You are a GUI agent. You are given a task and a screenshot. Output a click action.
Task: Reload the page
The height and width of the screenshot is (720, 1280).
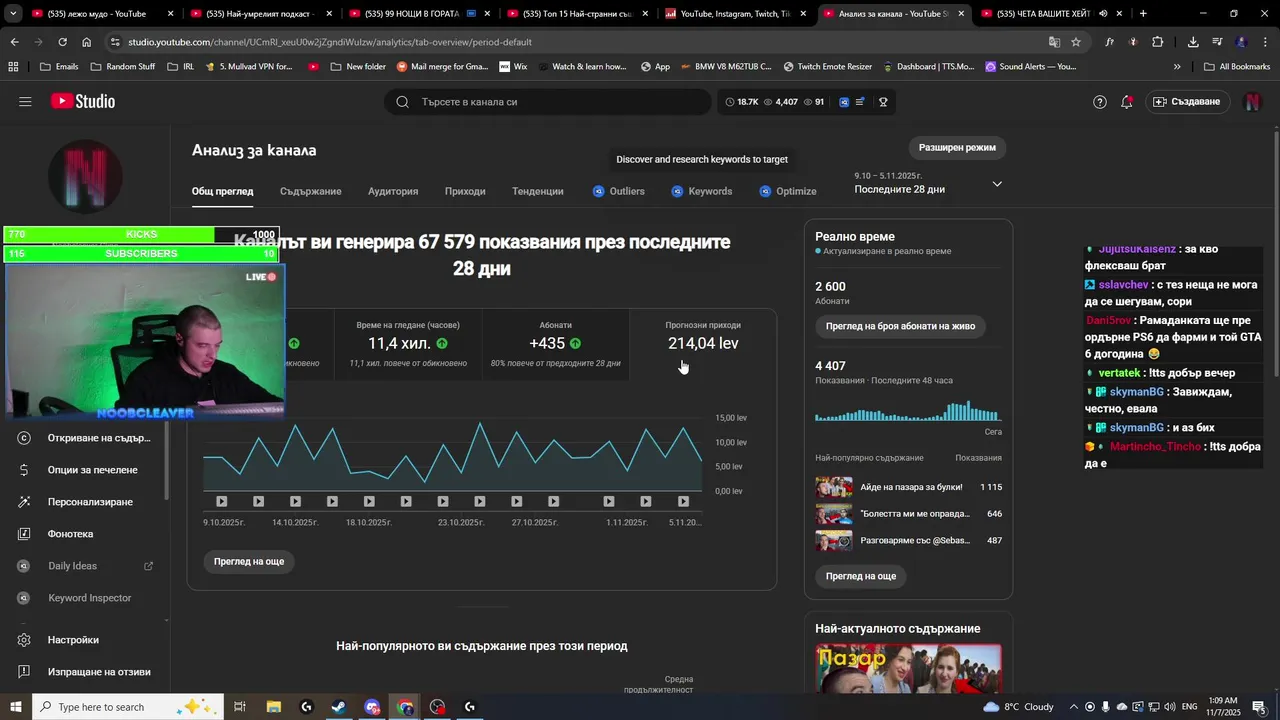click(x=62, y=42)
